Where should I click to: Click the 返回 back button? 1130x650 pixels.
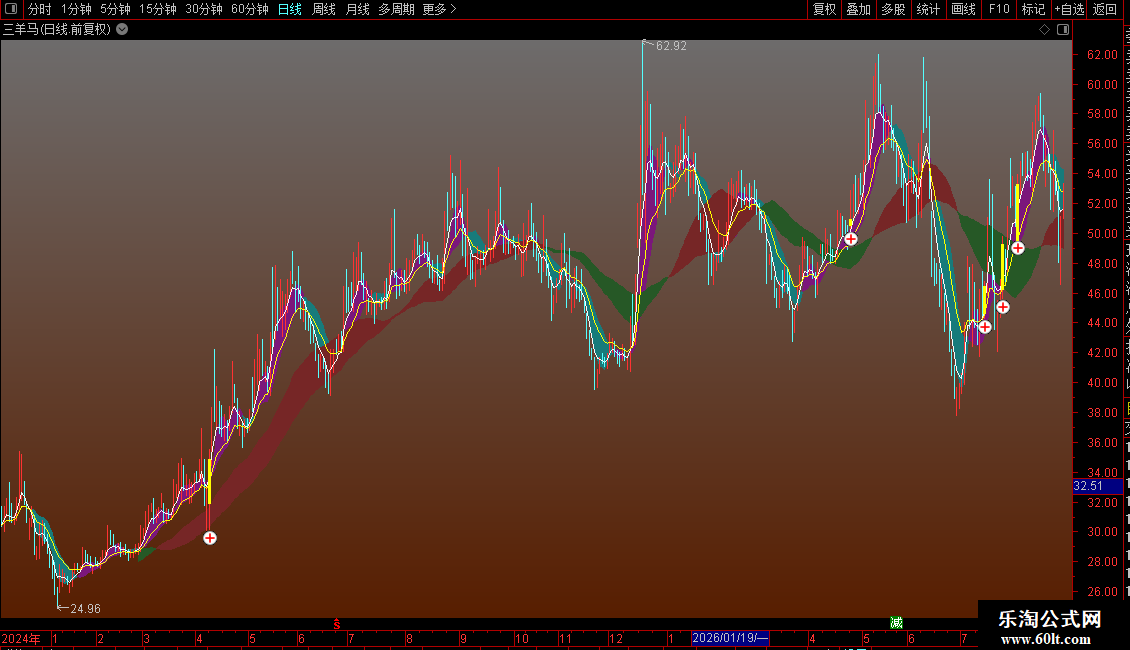(x=1105, y=9)
